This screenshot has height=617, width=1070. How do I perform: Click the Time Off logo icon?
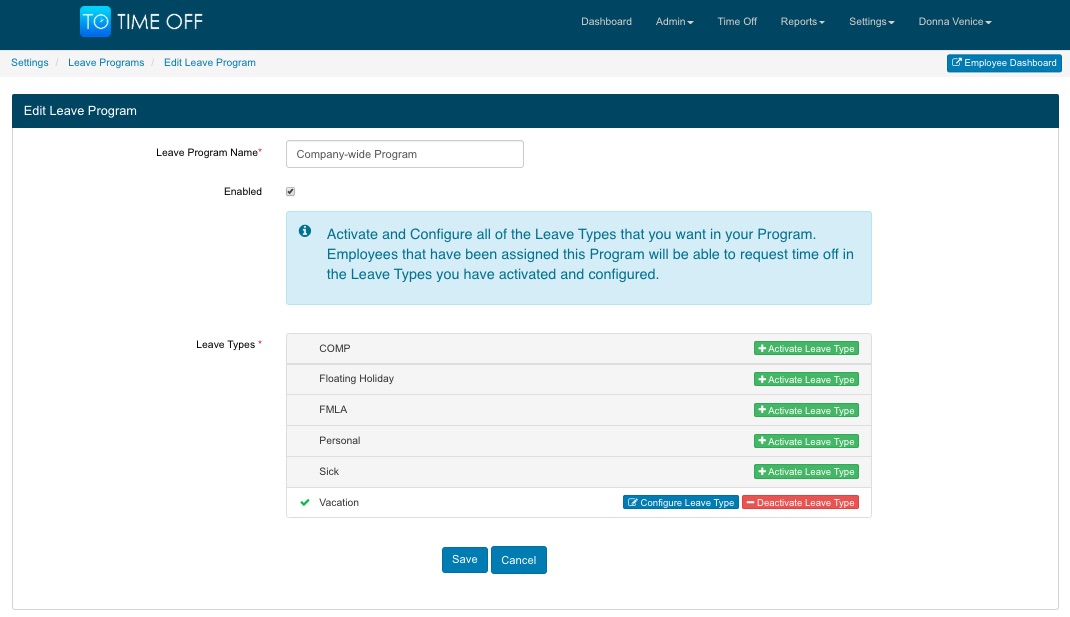tap(96, 21)
